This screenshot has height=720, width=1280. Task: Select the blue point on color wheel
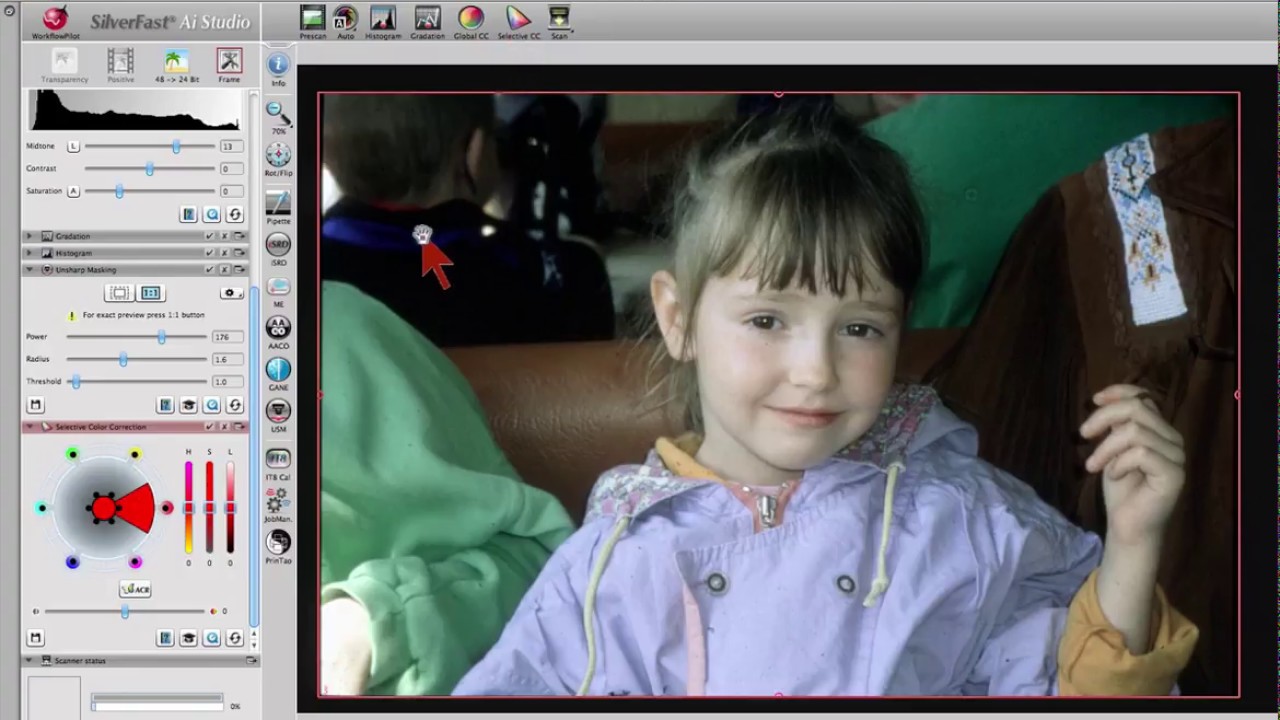(72, 562)
